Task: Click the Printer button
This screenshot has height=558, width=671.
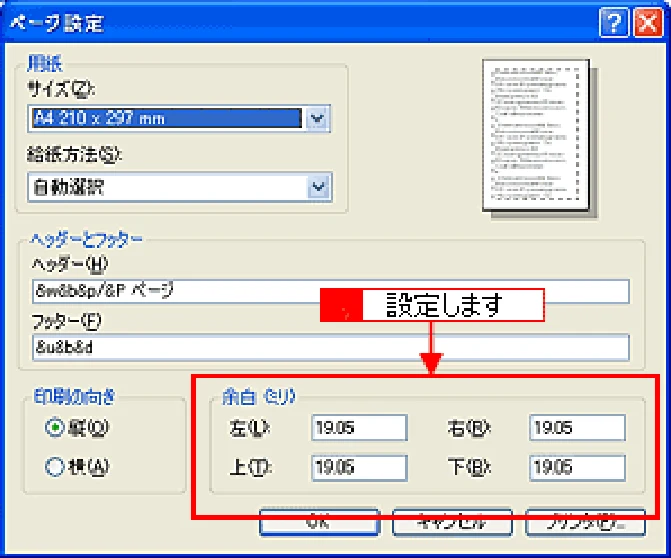Action: 585,522
